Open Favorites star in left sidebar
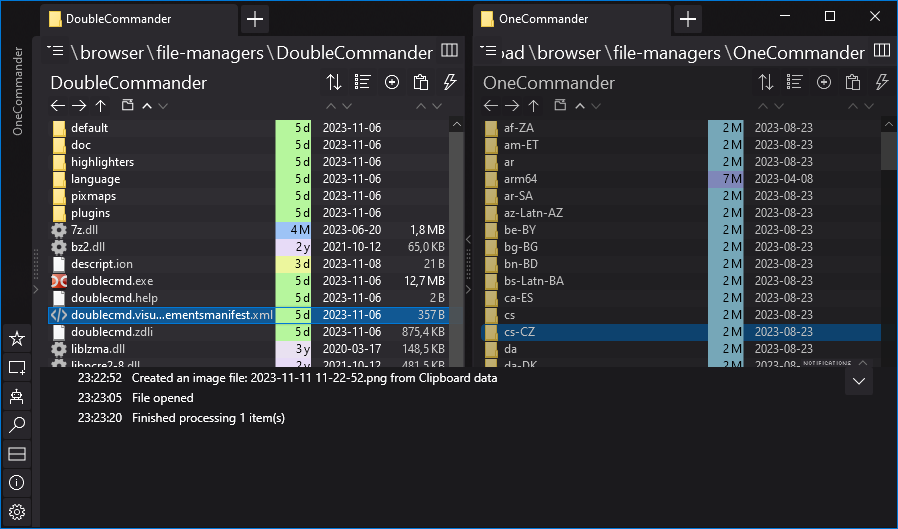This screenshot has height=529, width=898. pyautogui.click(x=16, y=339)
